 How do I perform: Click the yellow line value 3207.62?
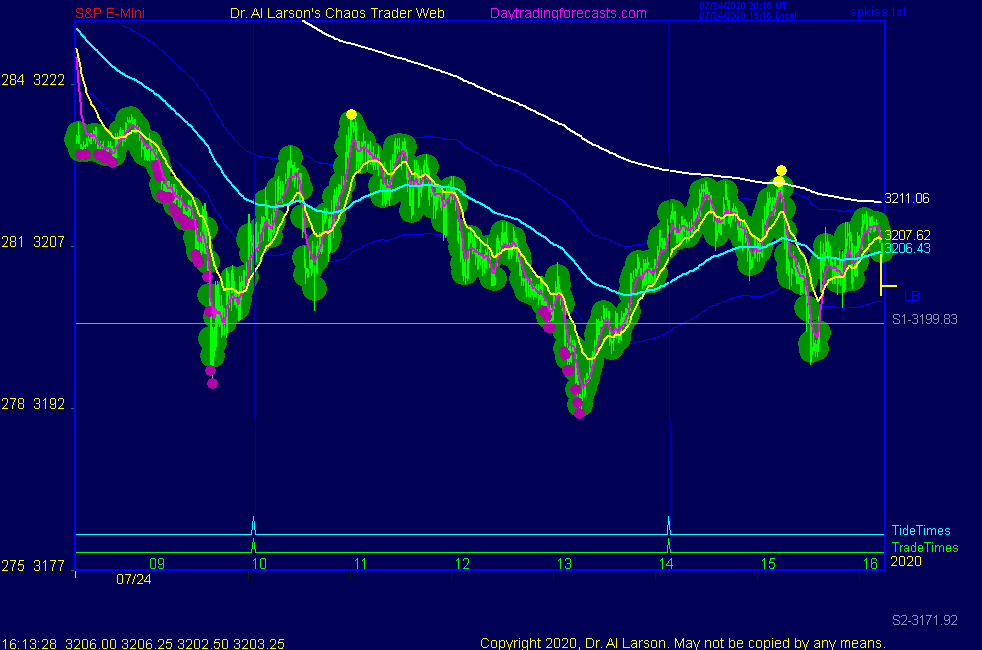coord(907,235)
